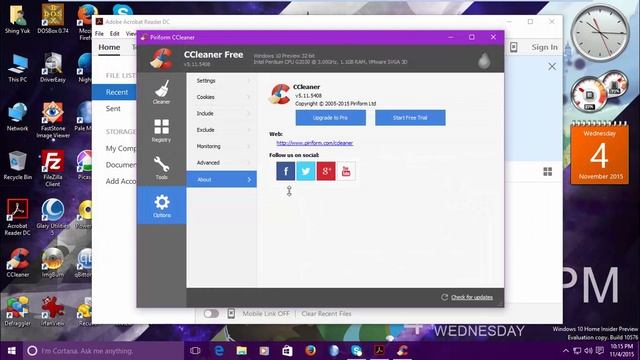Open the Cleaner section in CCleaner
Screen dimensions: 640x360
click(x=162, y=92)
